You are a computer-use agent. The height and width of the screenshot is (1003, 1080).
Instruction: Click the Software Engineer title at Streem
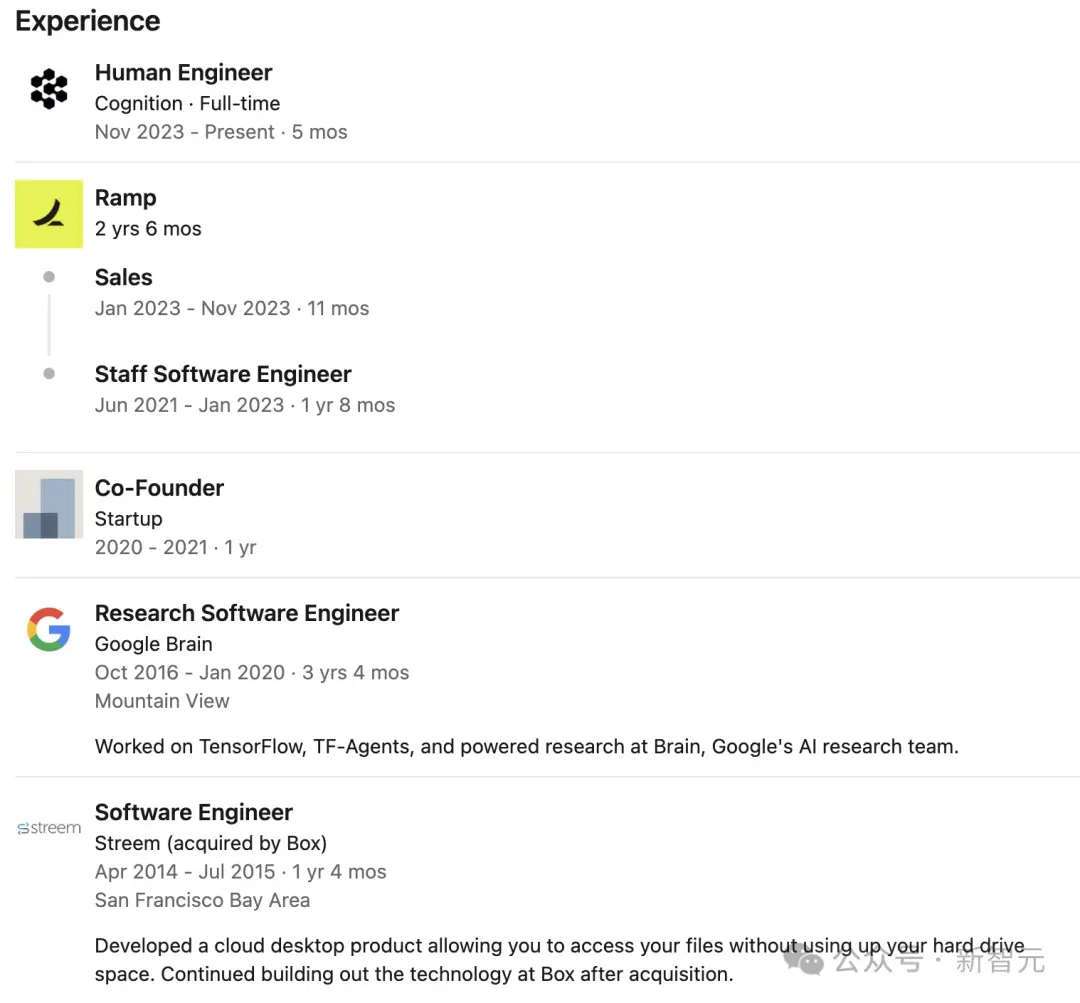[x=194, y=813]
